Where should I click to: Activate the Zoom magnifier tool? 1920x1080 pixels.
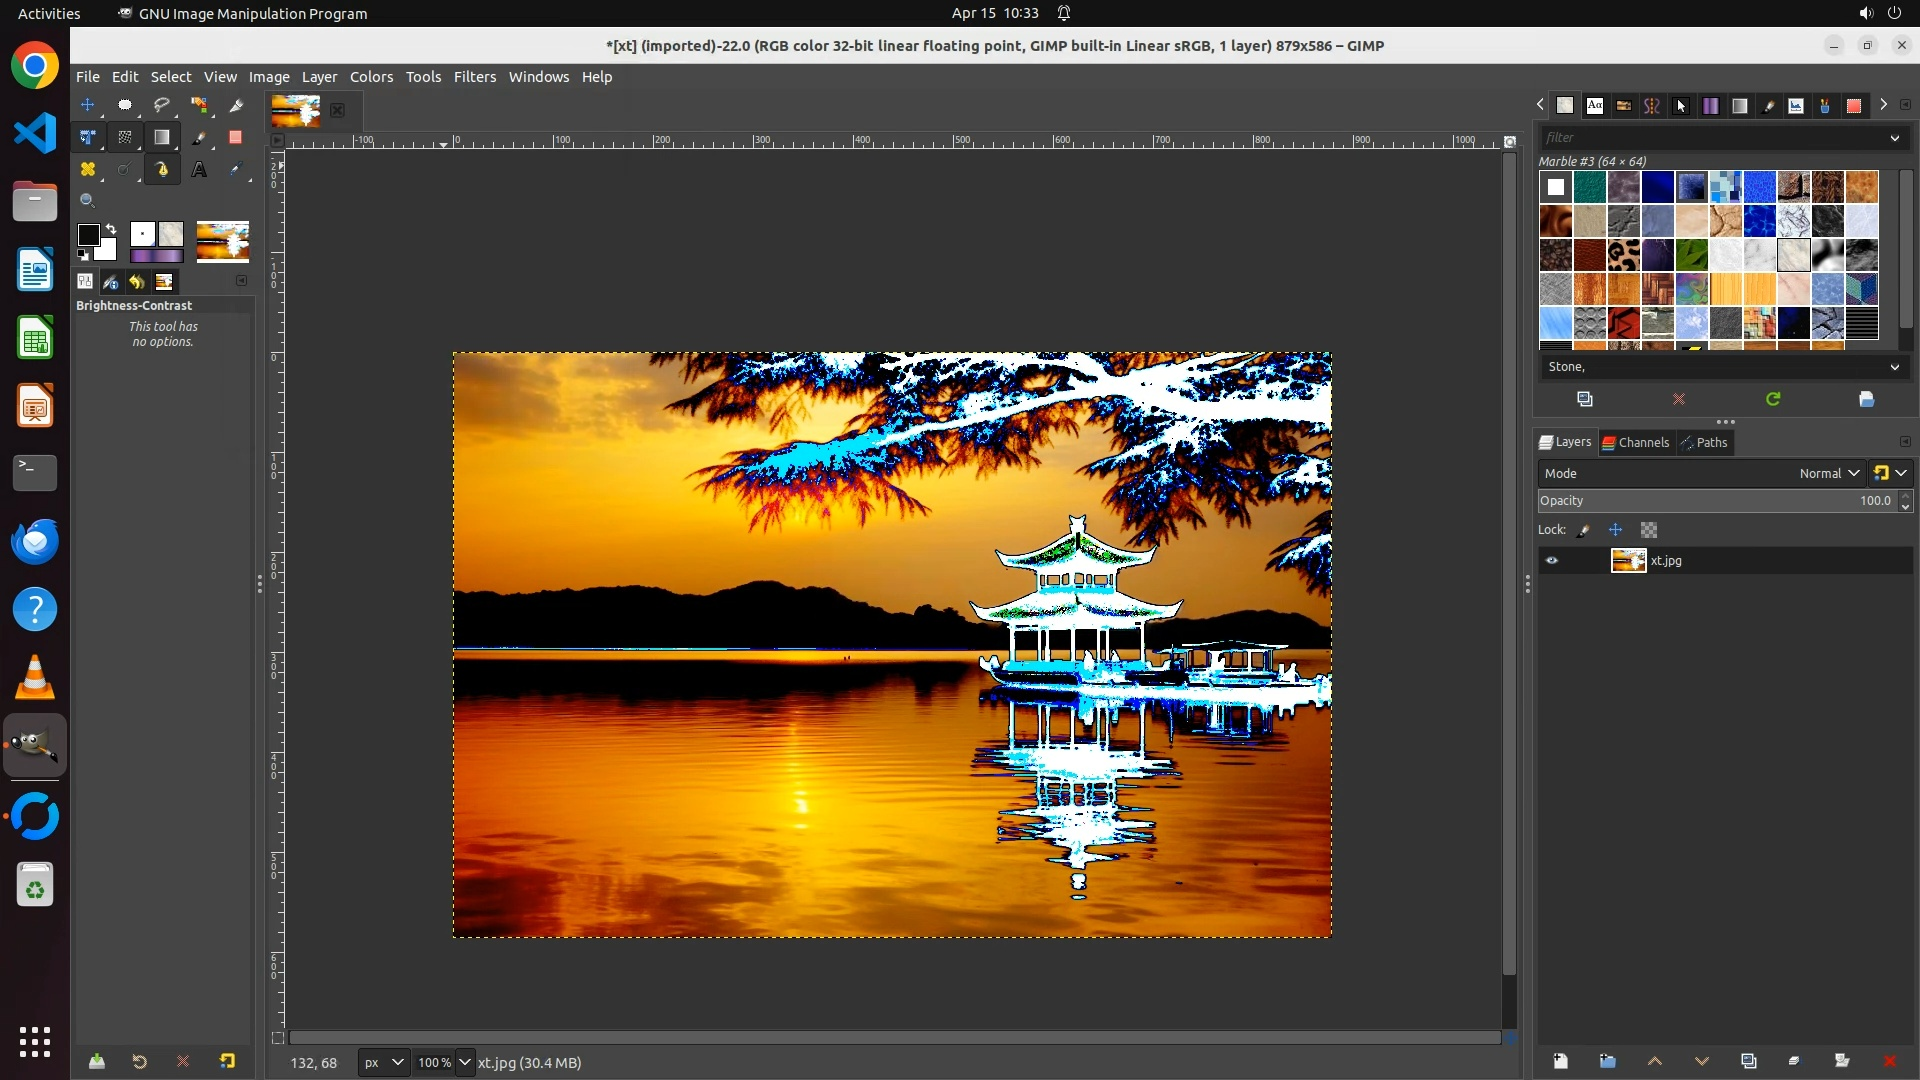(x=88, y=201)
